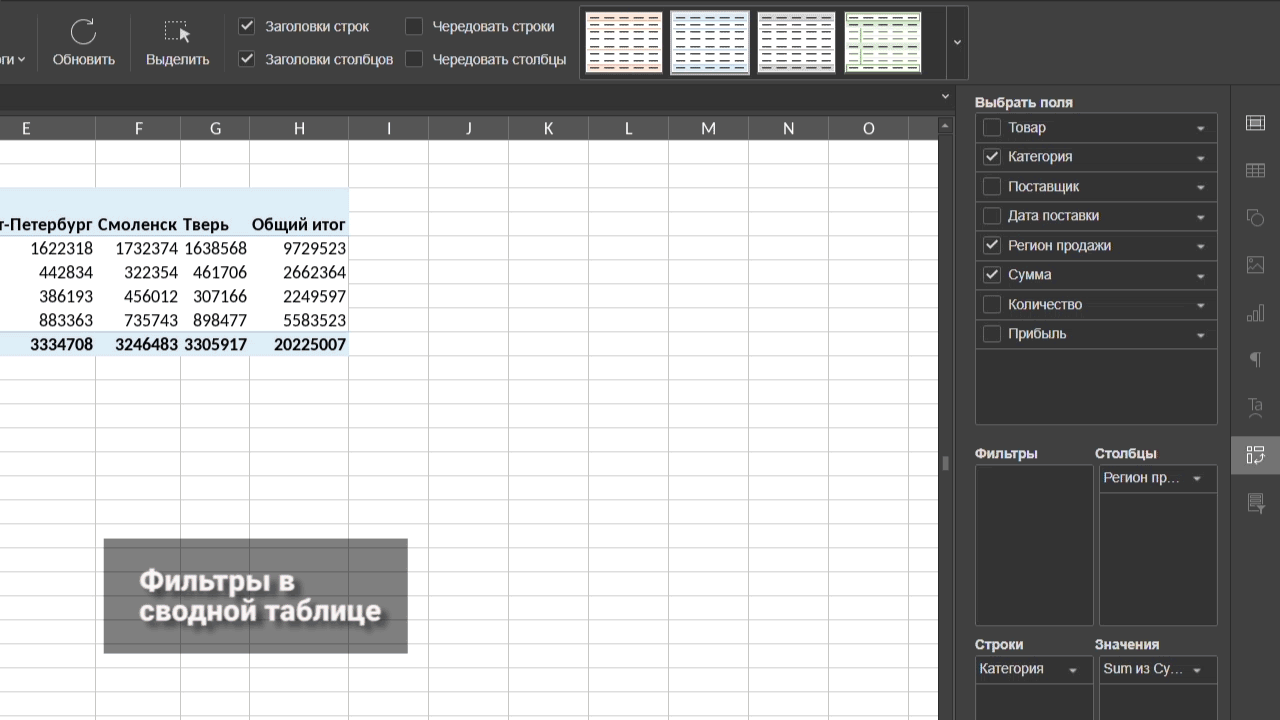This screenshot has width=1280, height=720.
Task: Open dropdown arrow for Прибыль field
Action: click(x=1201, y=335)
